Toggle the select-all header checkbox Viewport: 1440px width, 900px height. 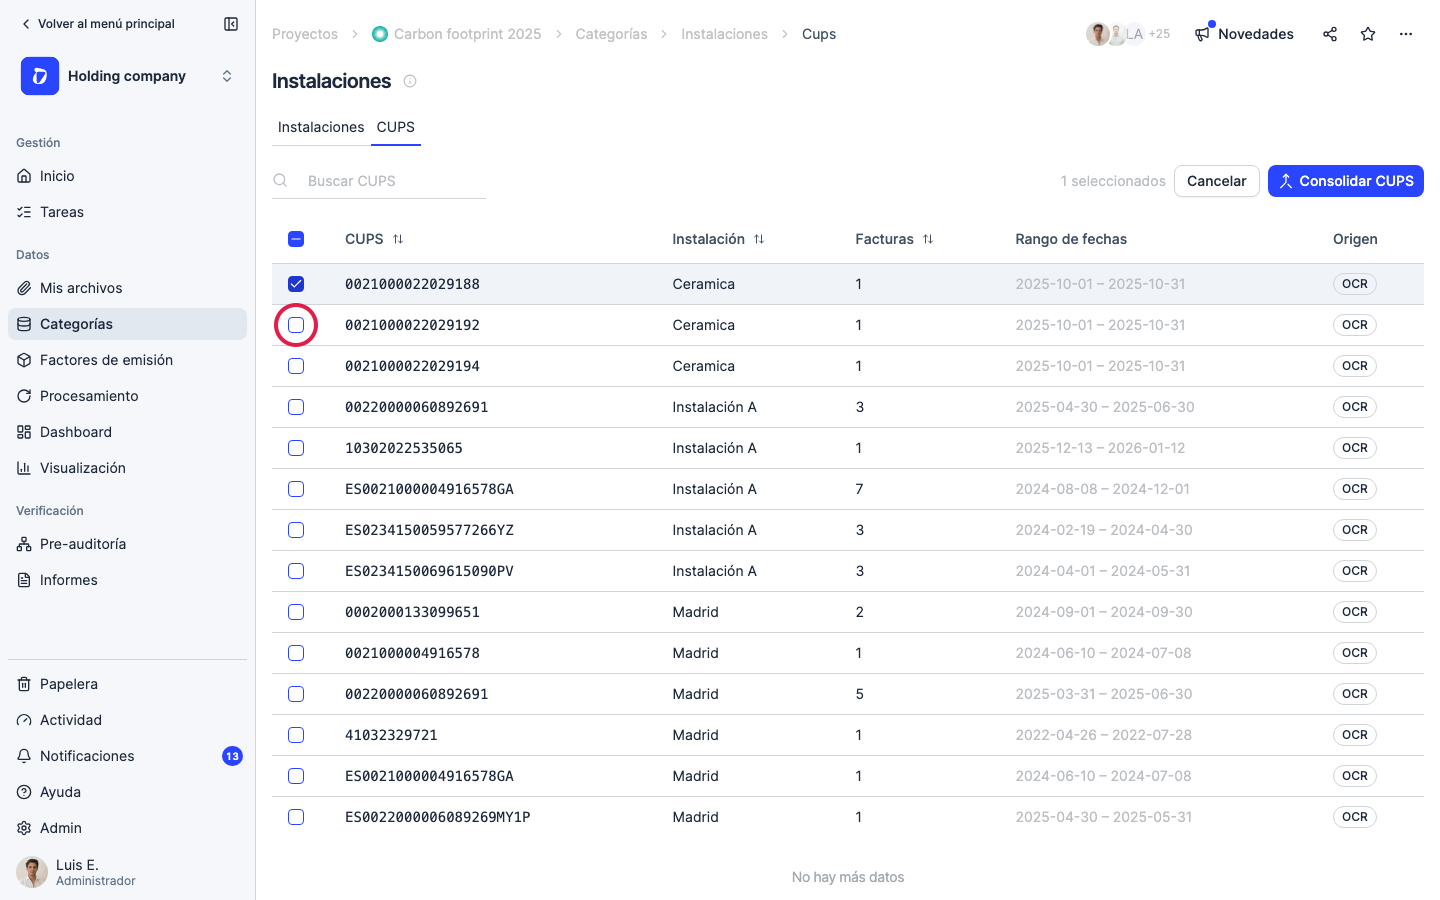tap(296, 239)
